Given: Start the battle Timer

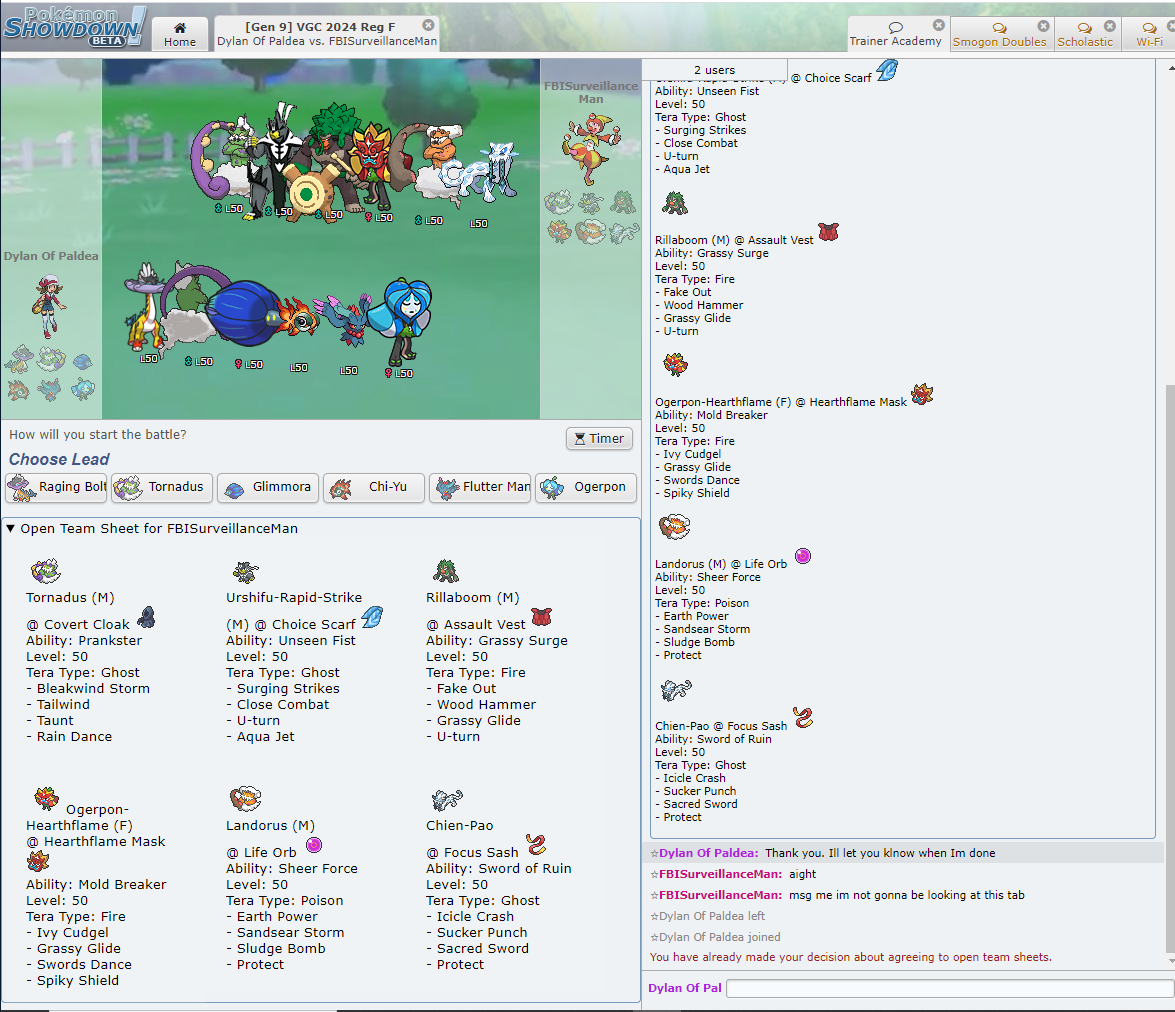Looking at the screenshot, I should click(599, 439).
